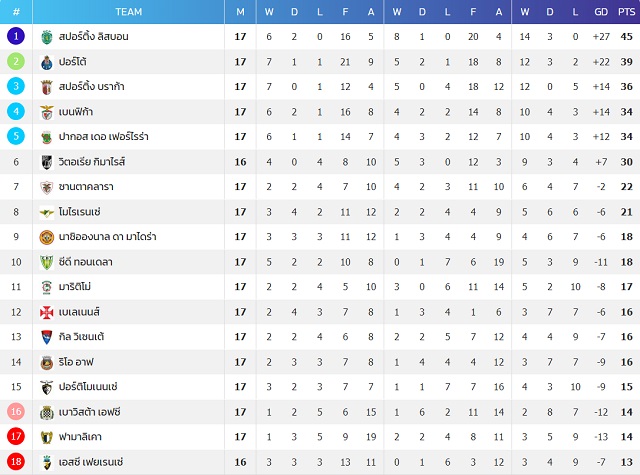Select the green rank 2 badge

(x=16, y=62)
